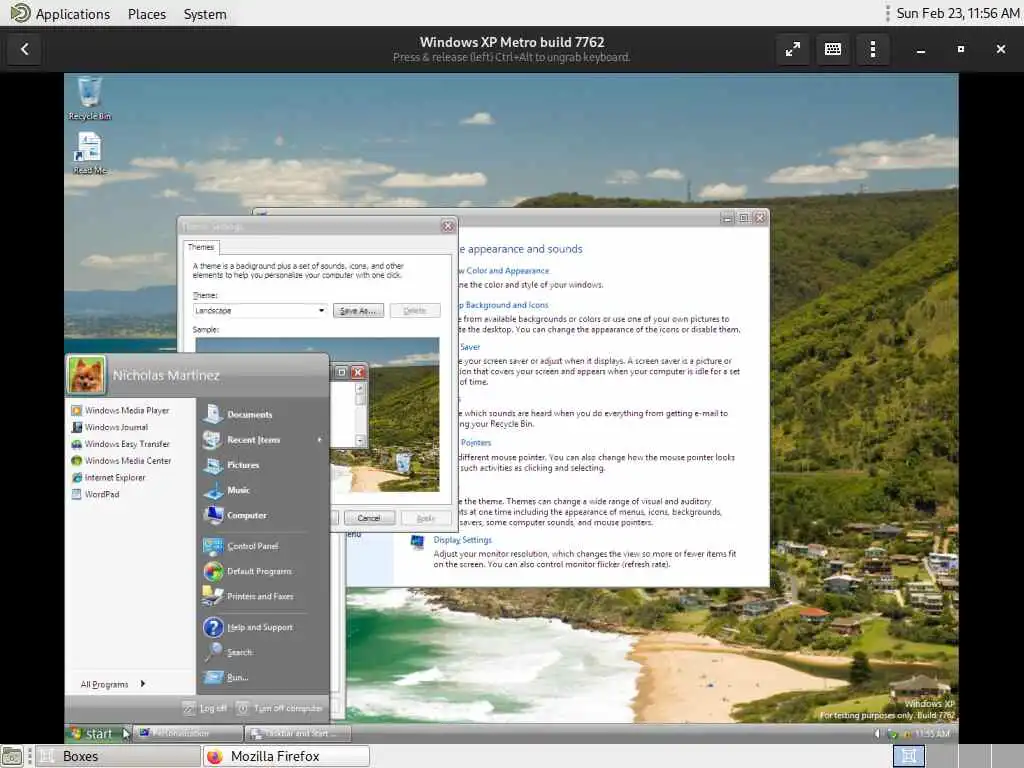Open Computer from the Start menu
Image resolution: width=1024 pixels, height=768 pixels.
coord(235,515)
